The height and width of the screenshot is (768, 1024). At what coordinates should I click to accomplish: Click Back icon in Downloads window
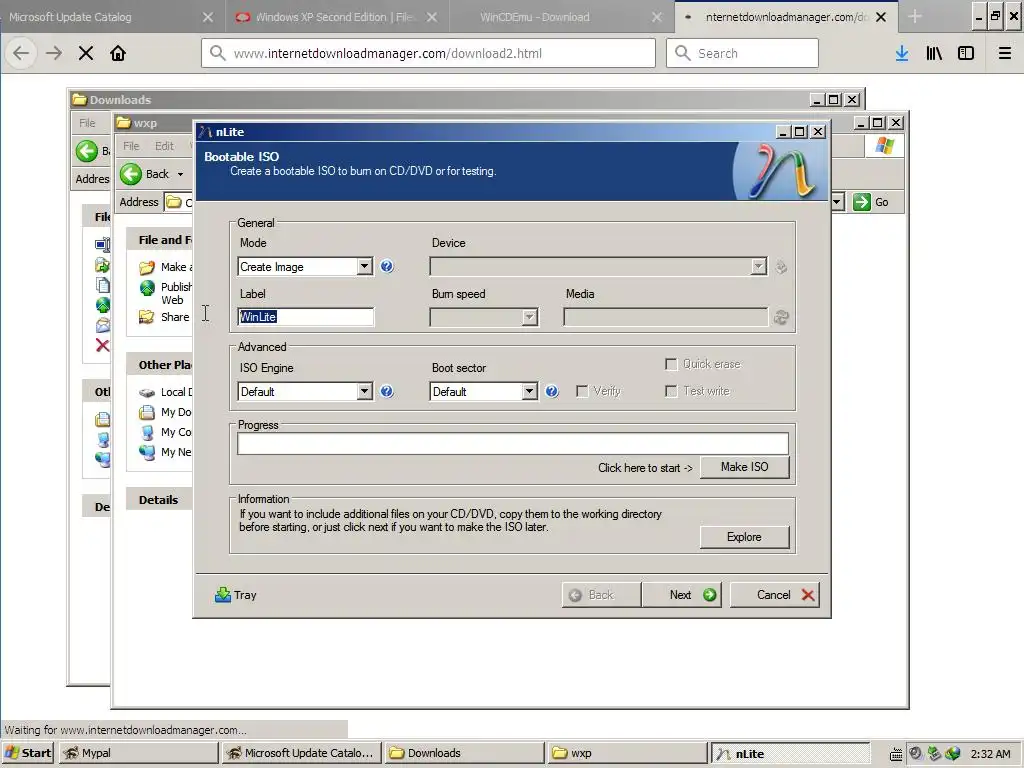tap(86, 151)
